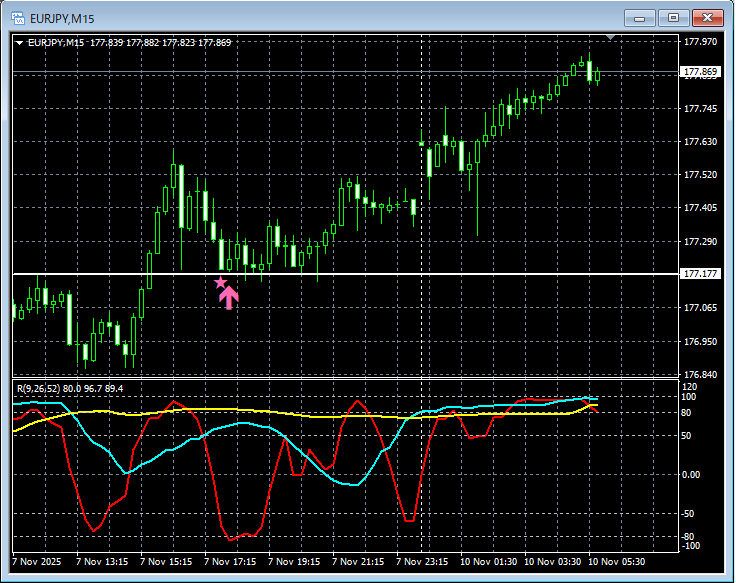Viewport: 736px width, 583px height.
Task: Select the horizontal line price label 177.177
Action: click(x=700, y=274)
